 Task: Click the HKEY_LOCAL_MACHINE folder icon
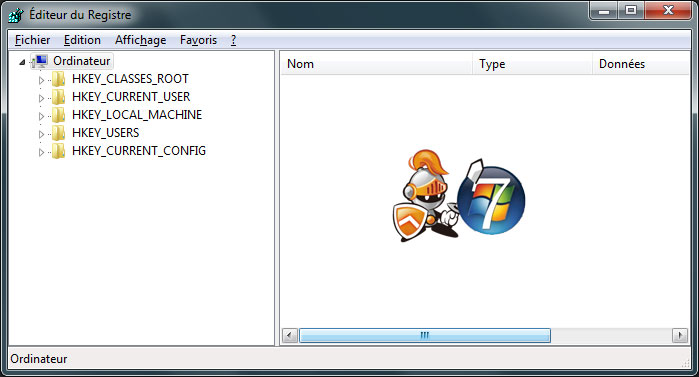click(58, 115)
